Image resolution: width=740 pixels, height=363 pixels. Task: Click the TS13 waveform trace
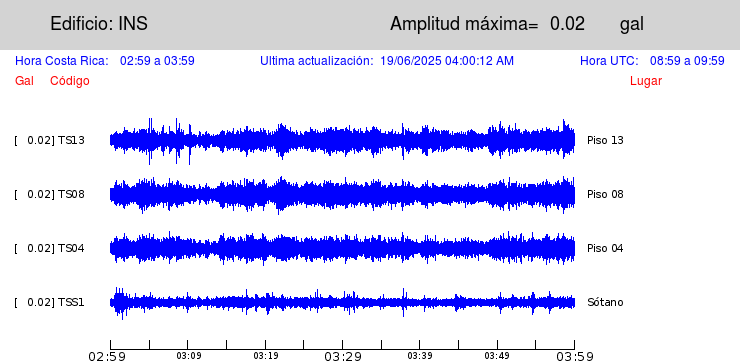click(x=342, y=141)
